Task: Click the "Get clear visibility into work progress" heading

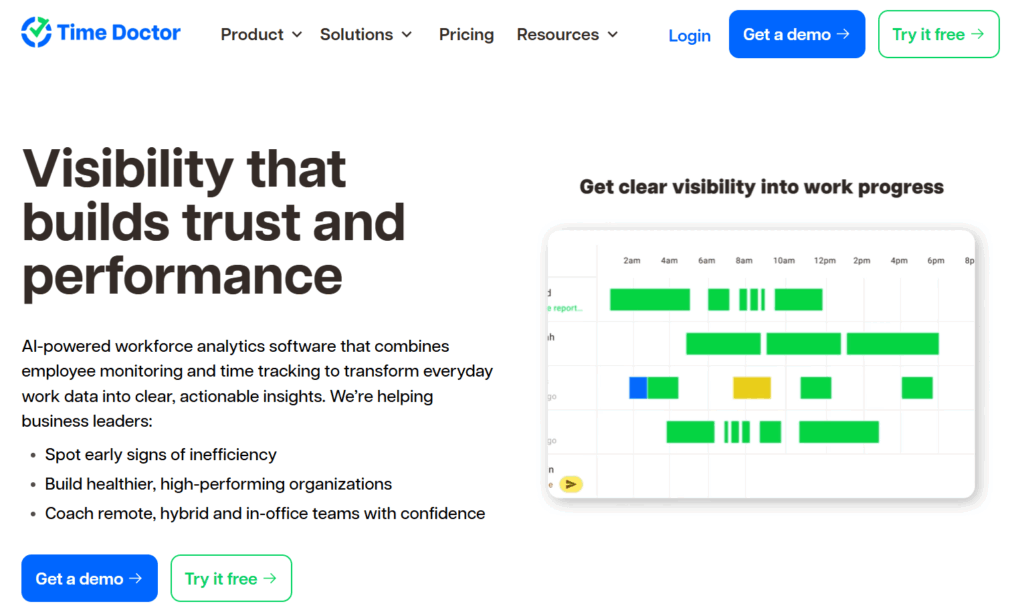Action: pos(761,187)
